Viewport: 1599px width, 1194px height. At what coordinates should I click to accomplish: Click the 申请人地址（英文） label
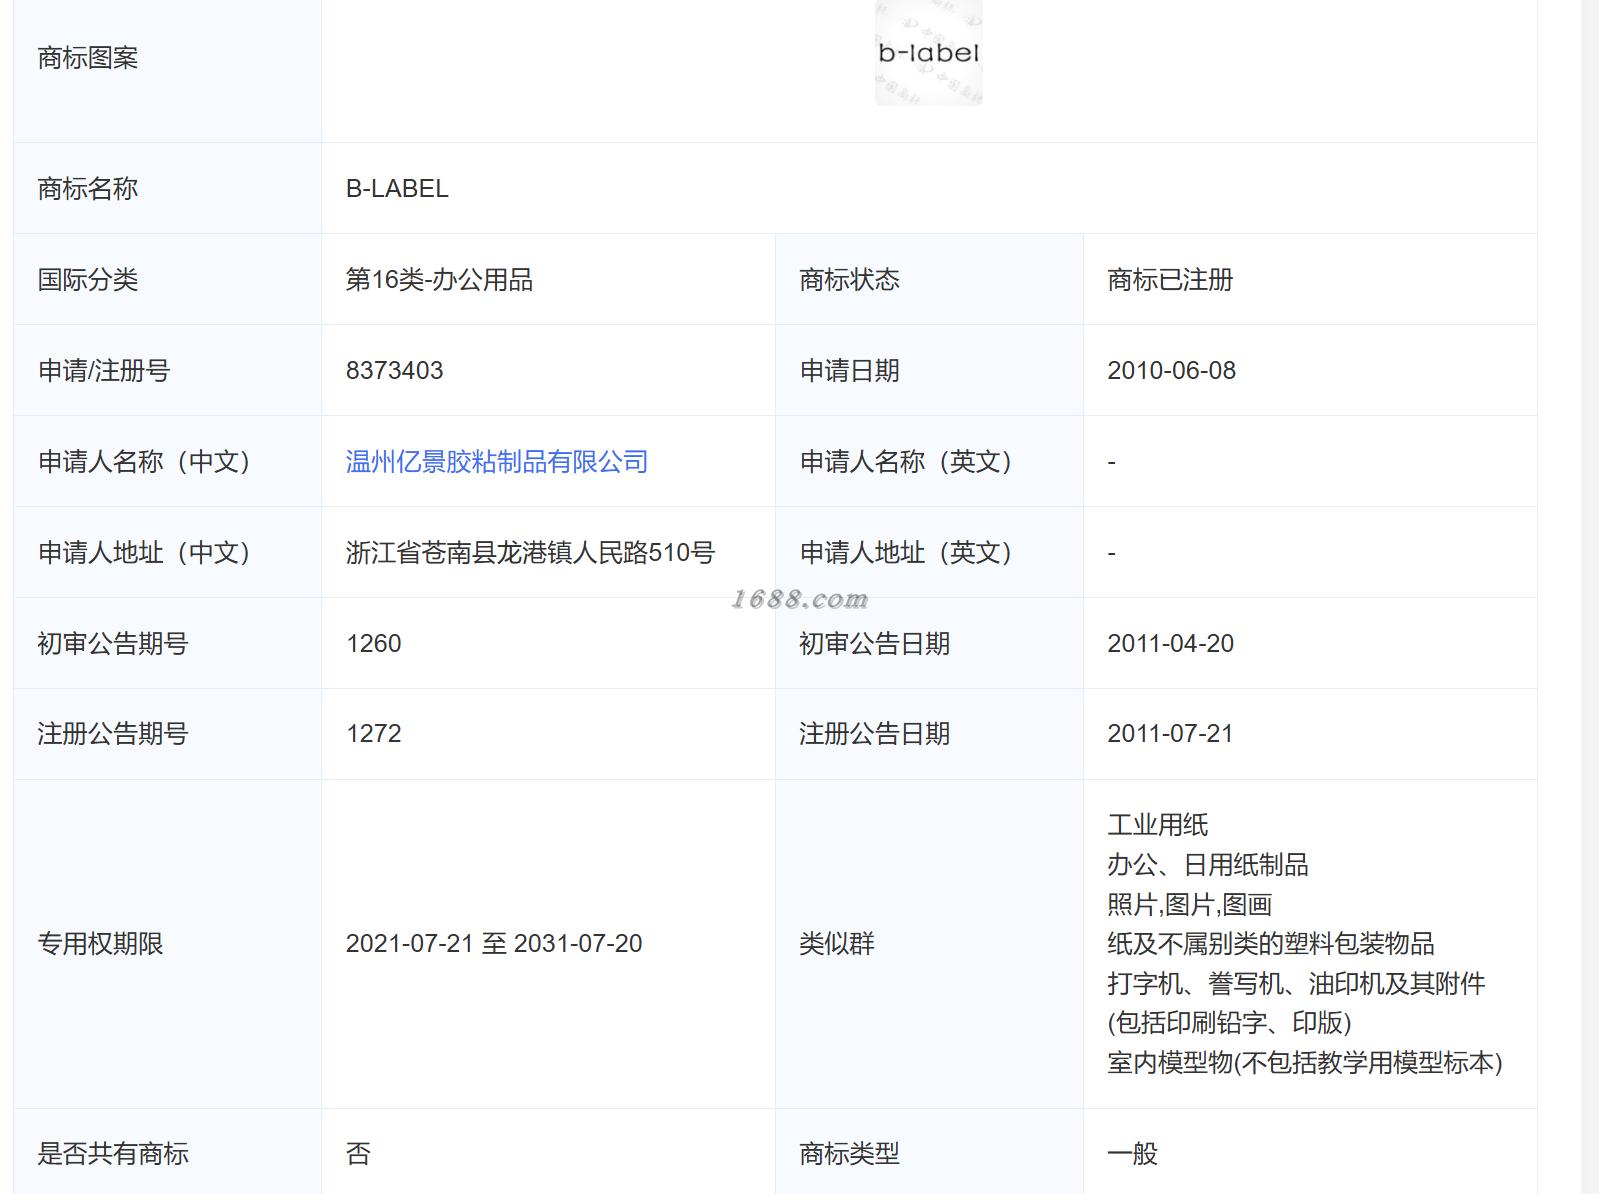coord(906,553)
